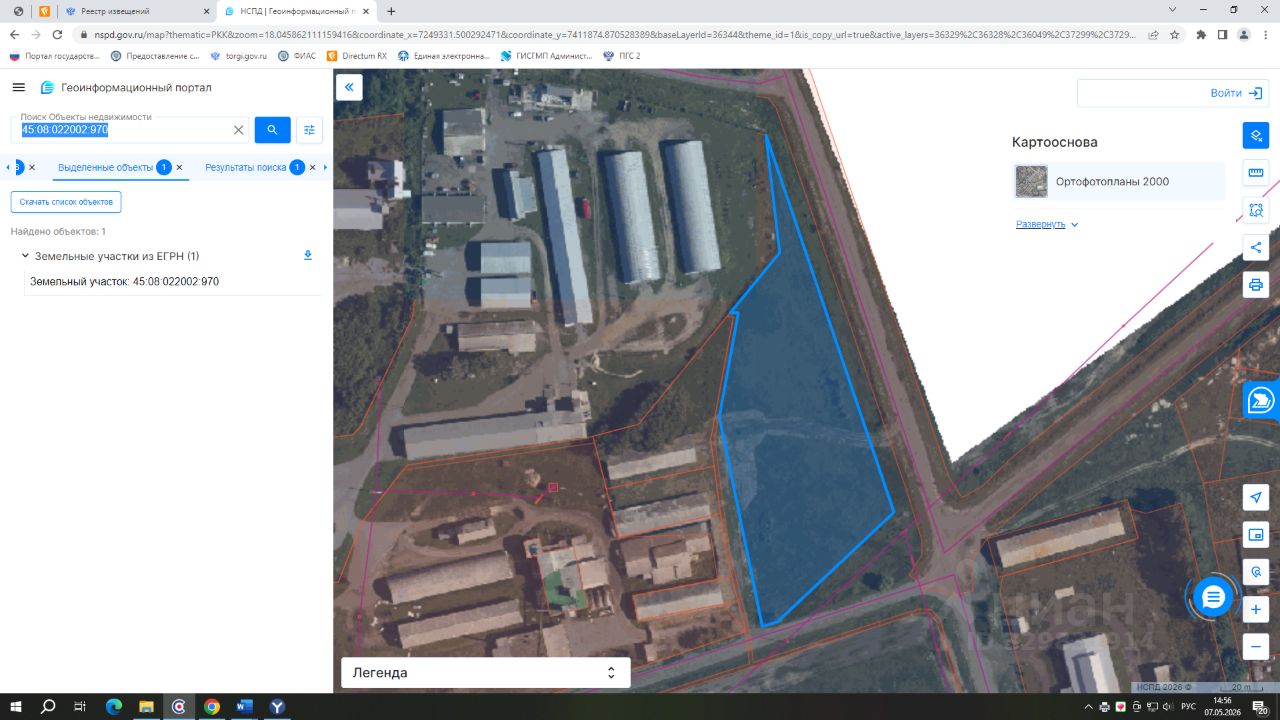Click the geolocation arrow icon
The image size is (1280, 720).
[1255, 497]
